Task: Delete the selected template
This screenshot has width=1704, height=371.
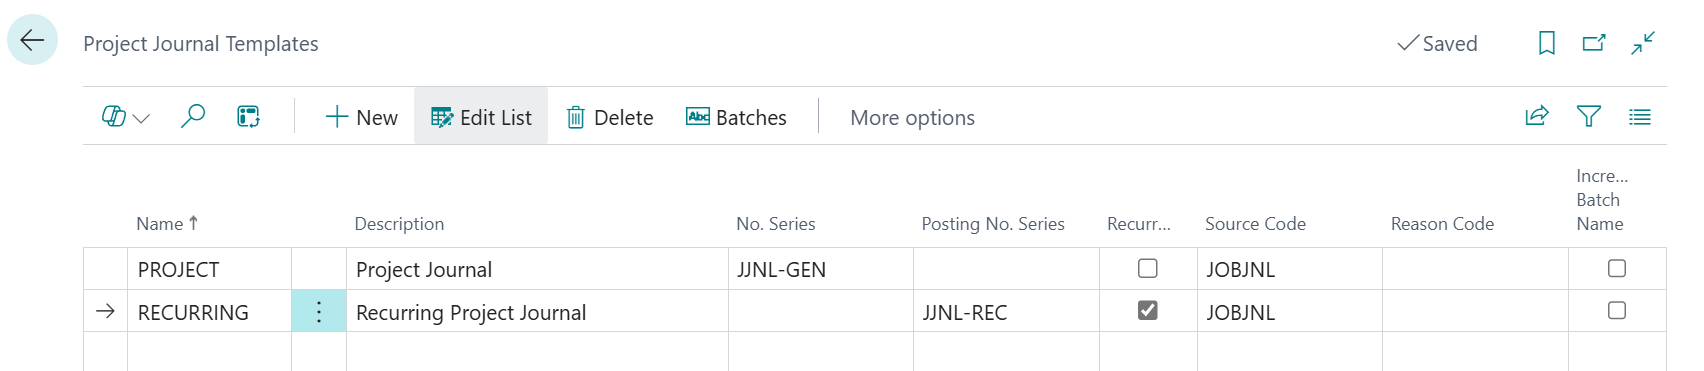Action: (609, 117)
